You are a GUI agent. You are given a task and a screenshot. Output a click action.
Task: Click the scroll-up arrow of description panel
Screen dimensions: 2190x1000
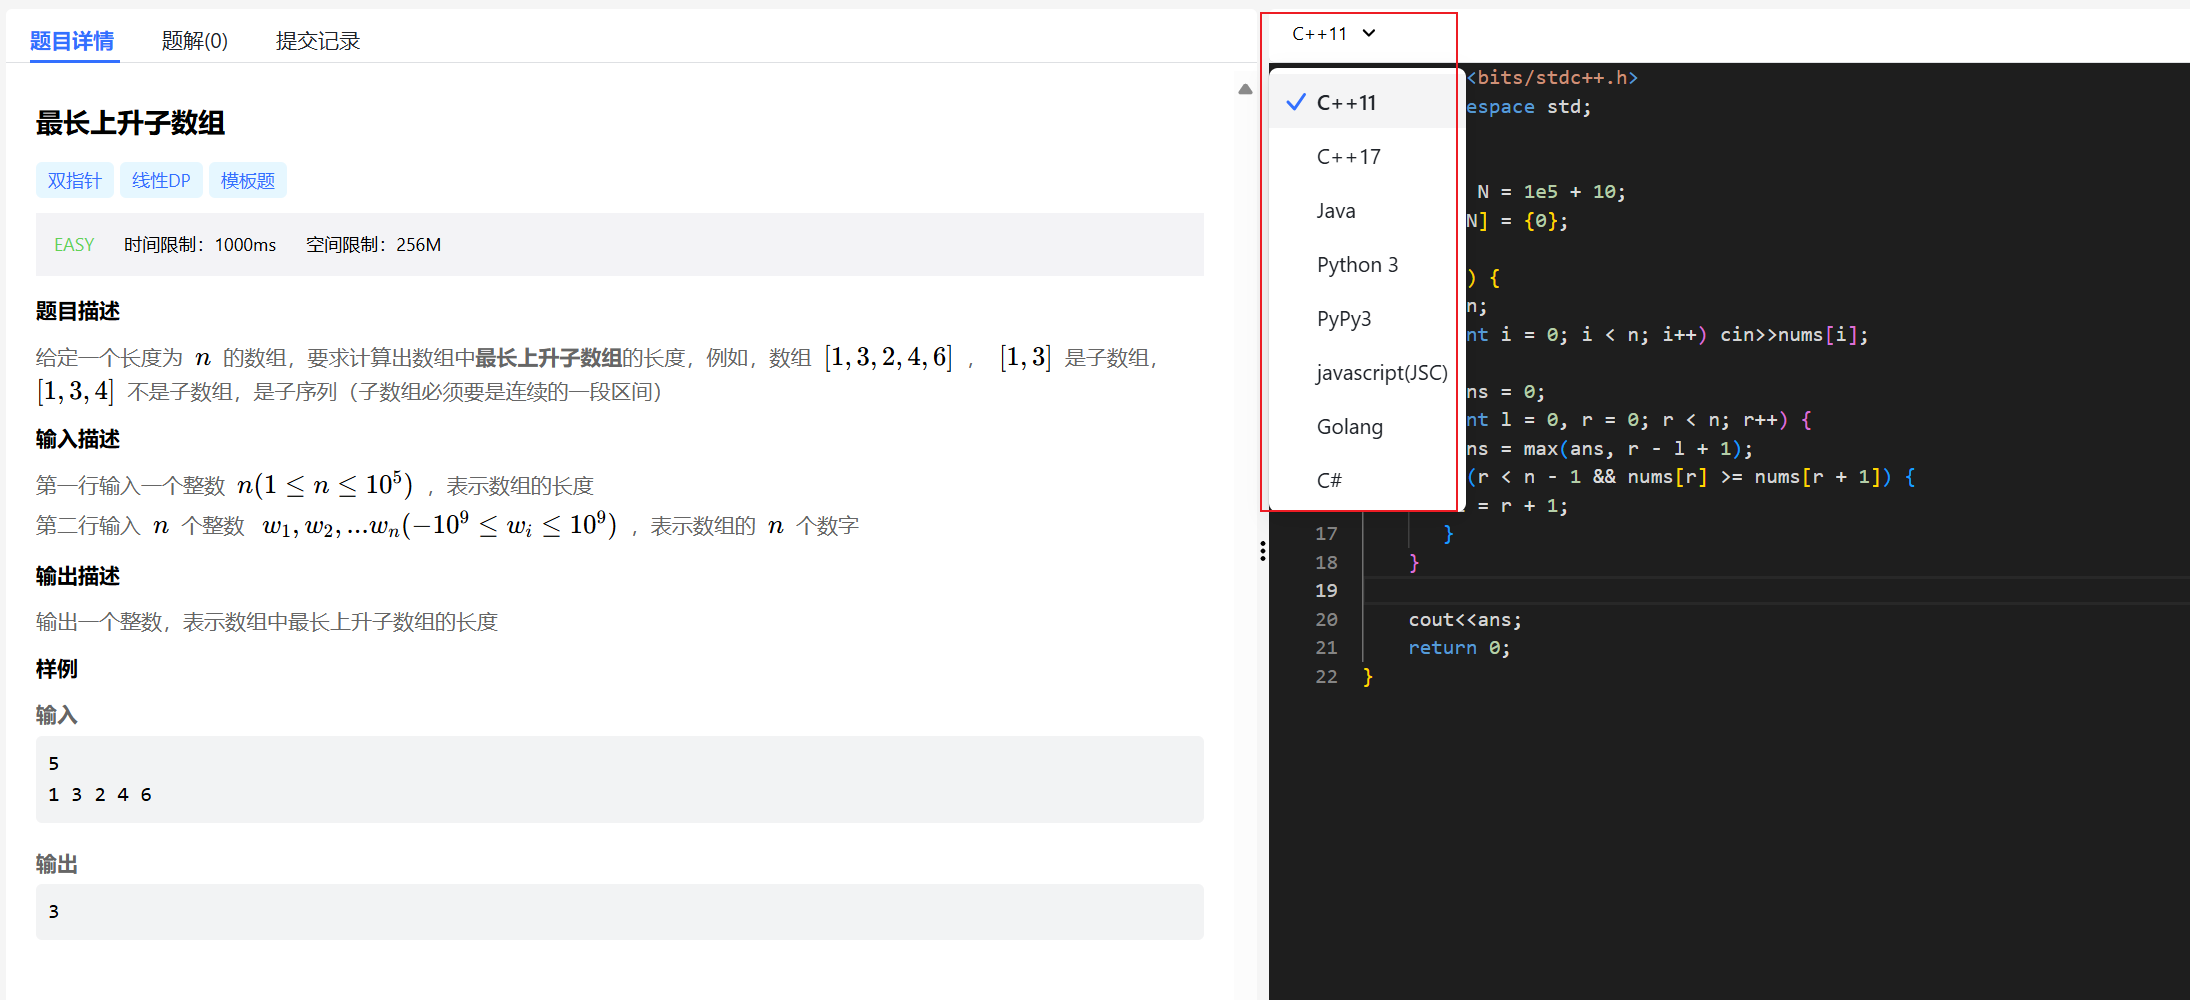pyautogui.click(x=1245, y=90)
